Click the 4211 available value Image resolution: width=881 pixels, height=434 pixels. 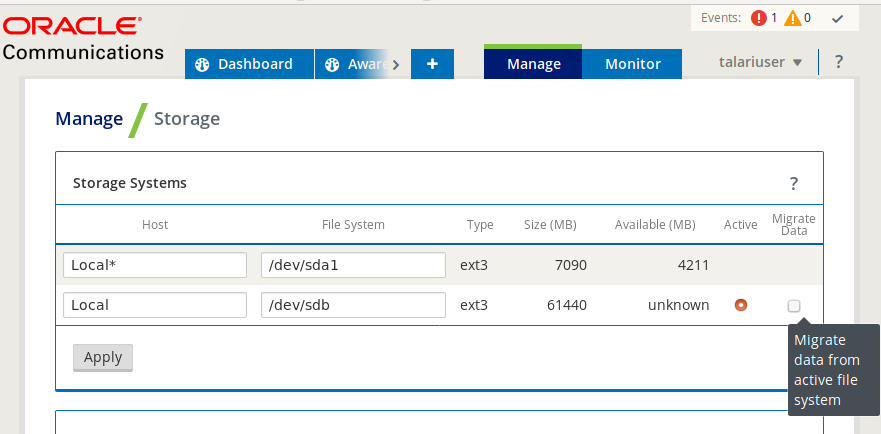[693, 265]
